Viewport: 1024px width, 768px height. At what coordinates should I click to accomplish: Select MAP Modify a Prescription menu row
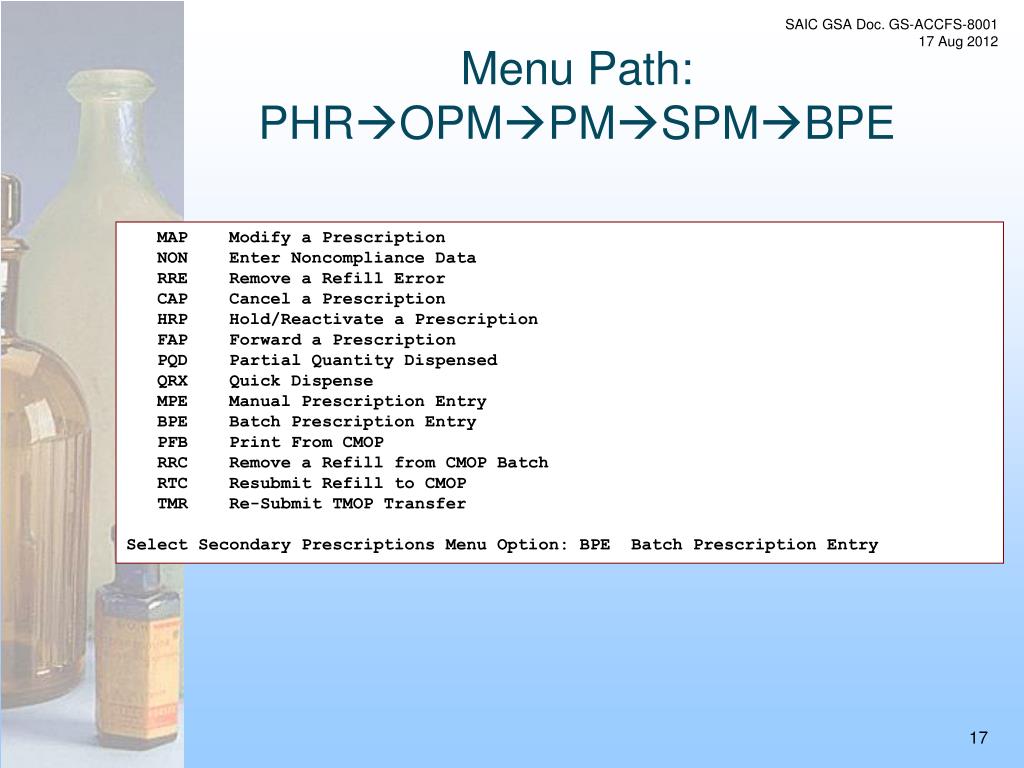301,237
